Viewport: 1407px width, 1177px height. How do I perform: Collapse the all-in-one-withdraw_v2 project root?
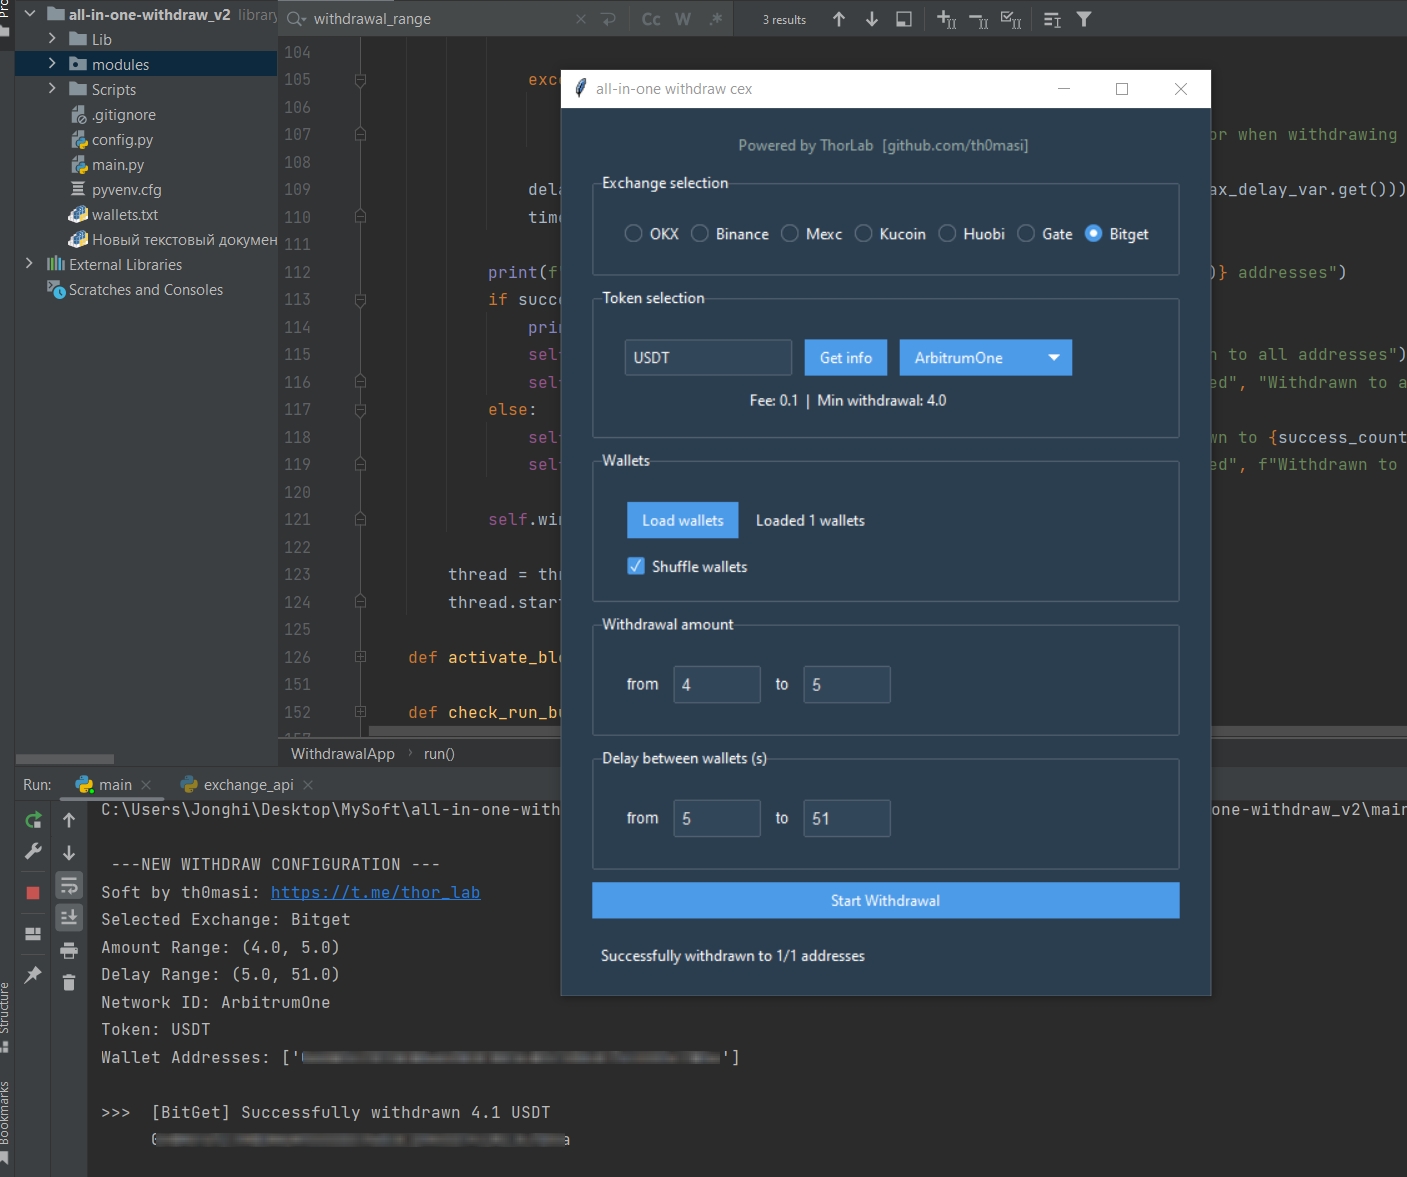click(30, 14)
